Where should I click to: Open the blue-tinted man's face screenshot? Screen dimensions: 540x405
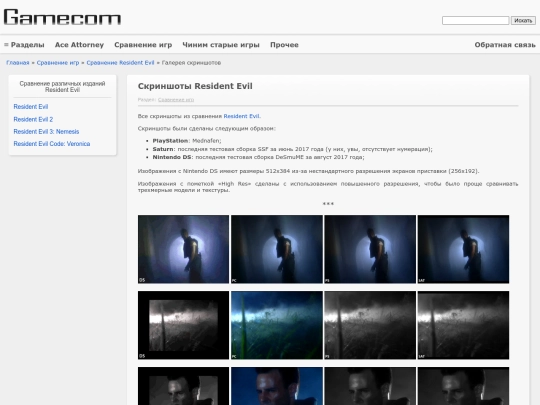[277, 386]
